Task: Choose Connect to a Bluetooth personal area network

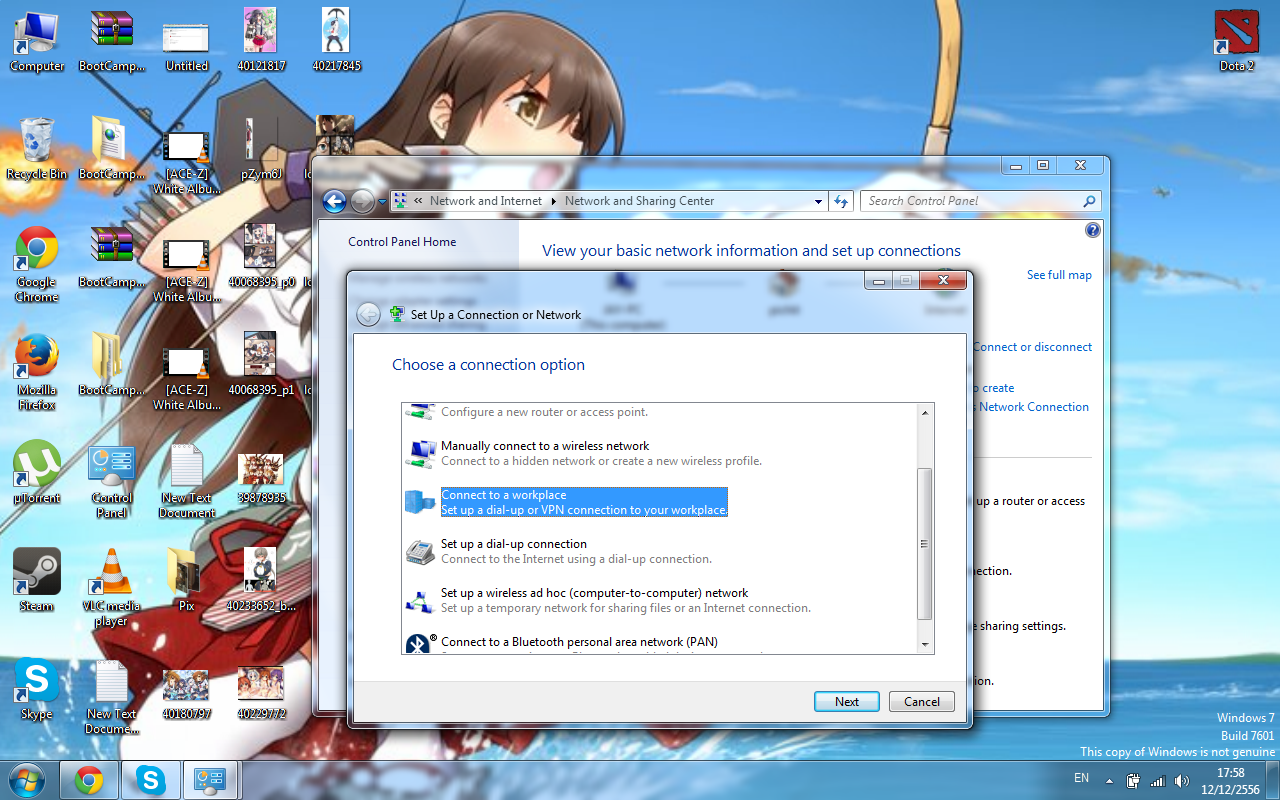Action: (x=660, y=642)
